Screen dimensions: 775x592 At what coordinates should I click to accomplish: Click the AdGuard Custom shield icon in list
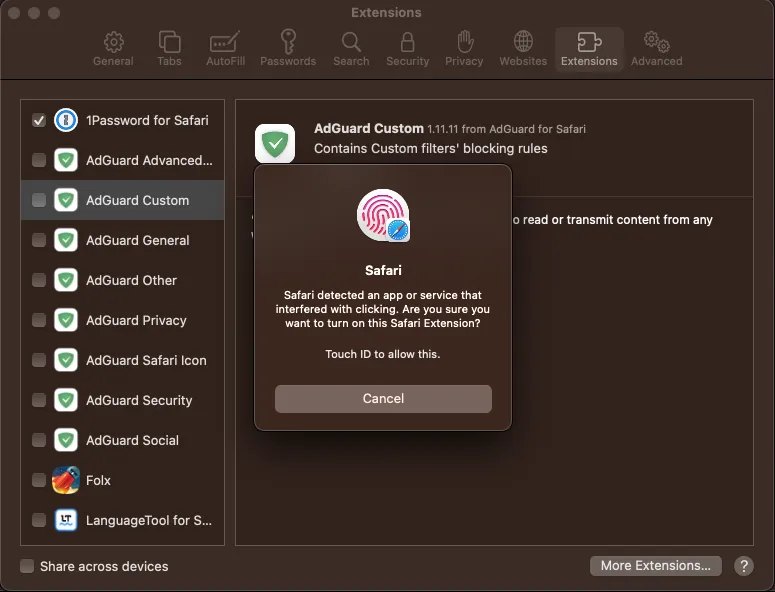(x=66, y=200)
